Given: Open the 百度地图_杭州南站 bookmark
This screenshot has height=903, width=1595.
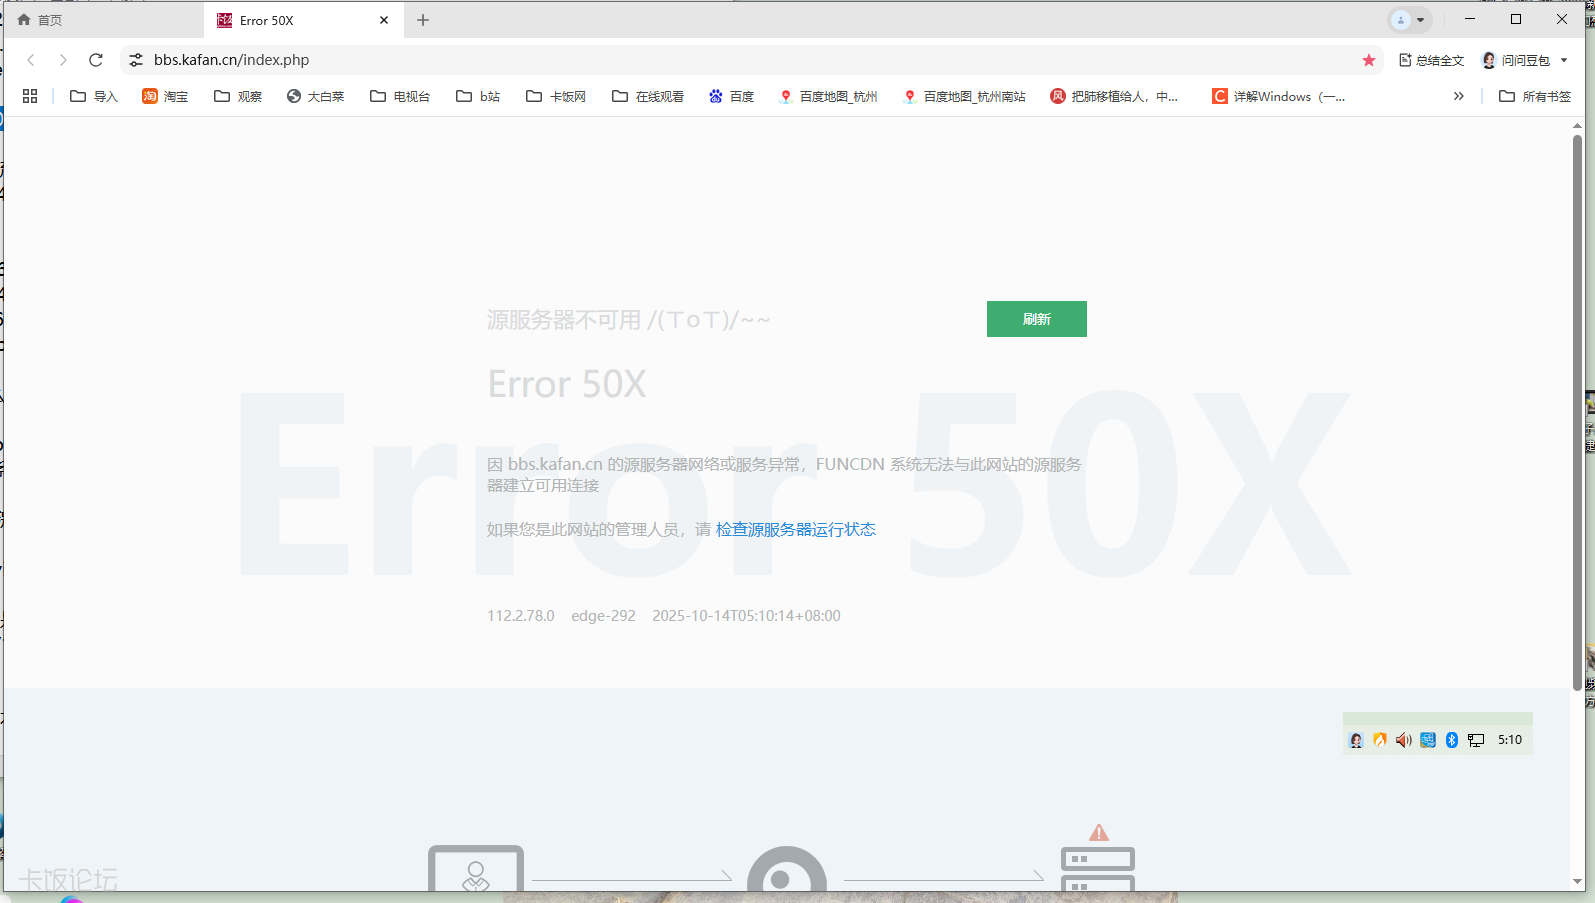Looking at the screenshot, I should pos(964,96).
